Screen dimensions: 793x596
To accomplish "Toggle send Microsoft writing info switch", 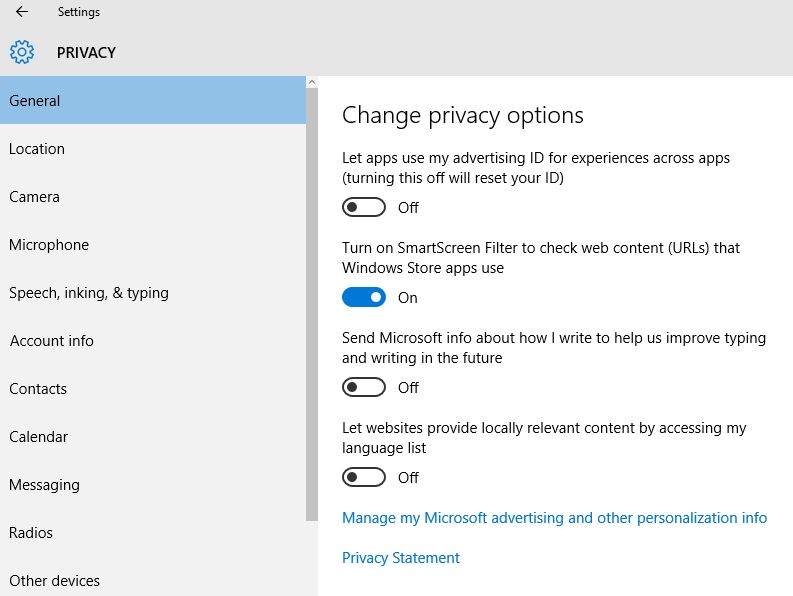I will coord(364,387).
